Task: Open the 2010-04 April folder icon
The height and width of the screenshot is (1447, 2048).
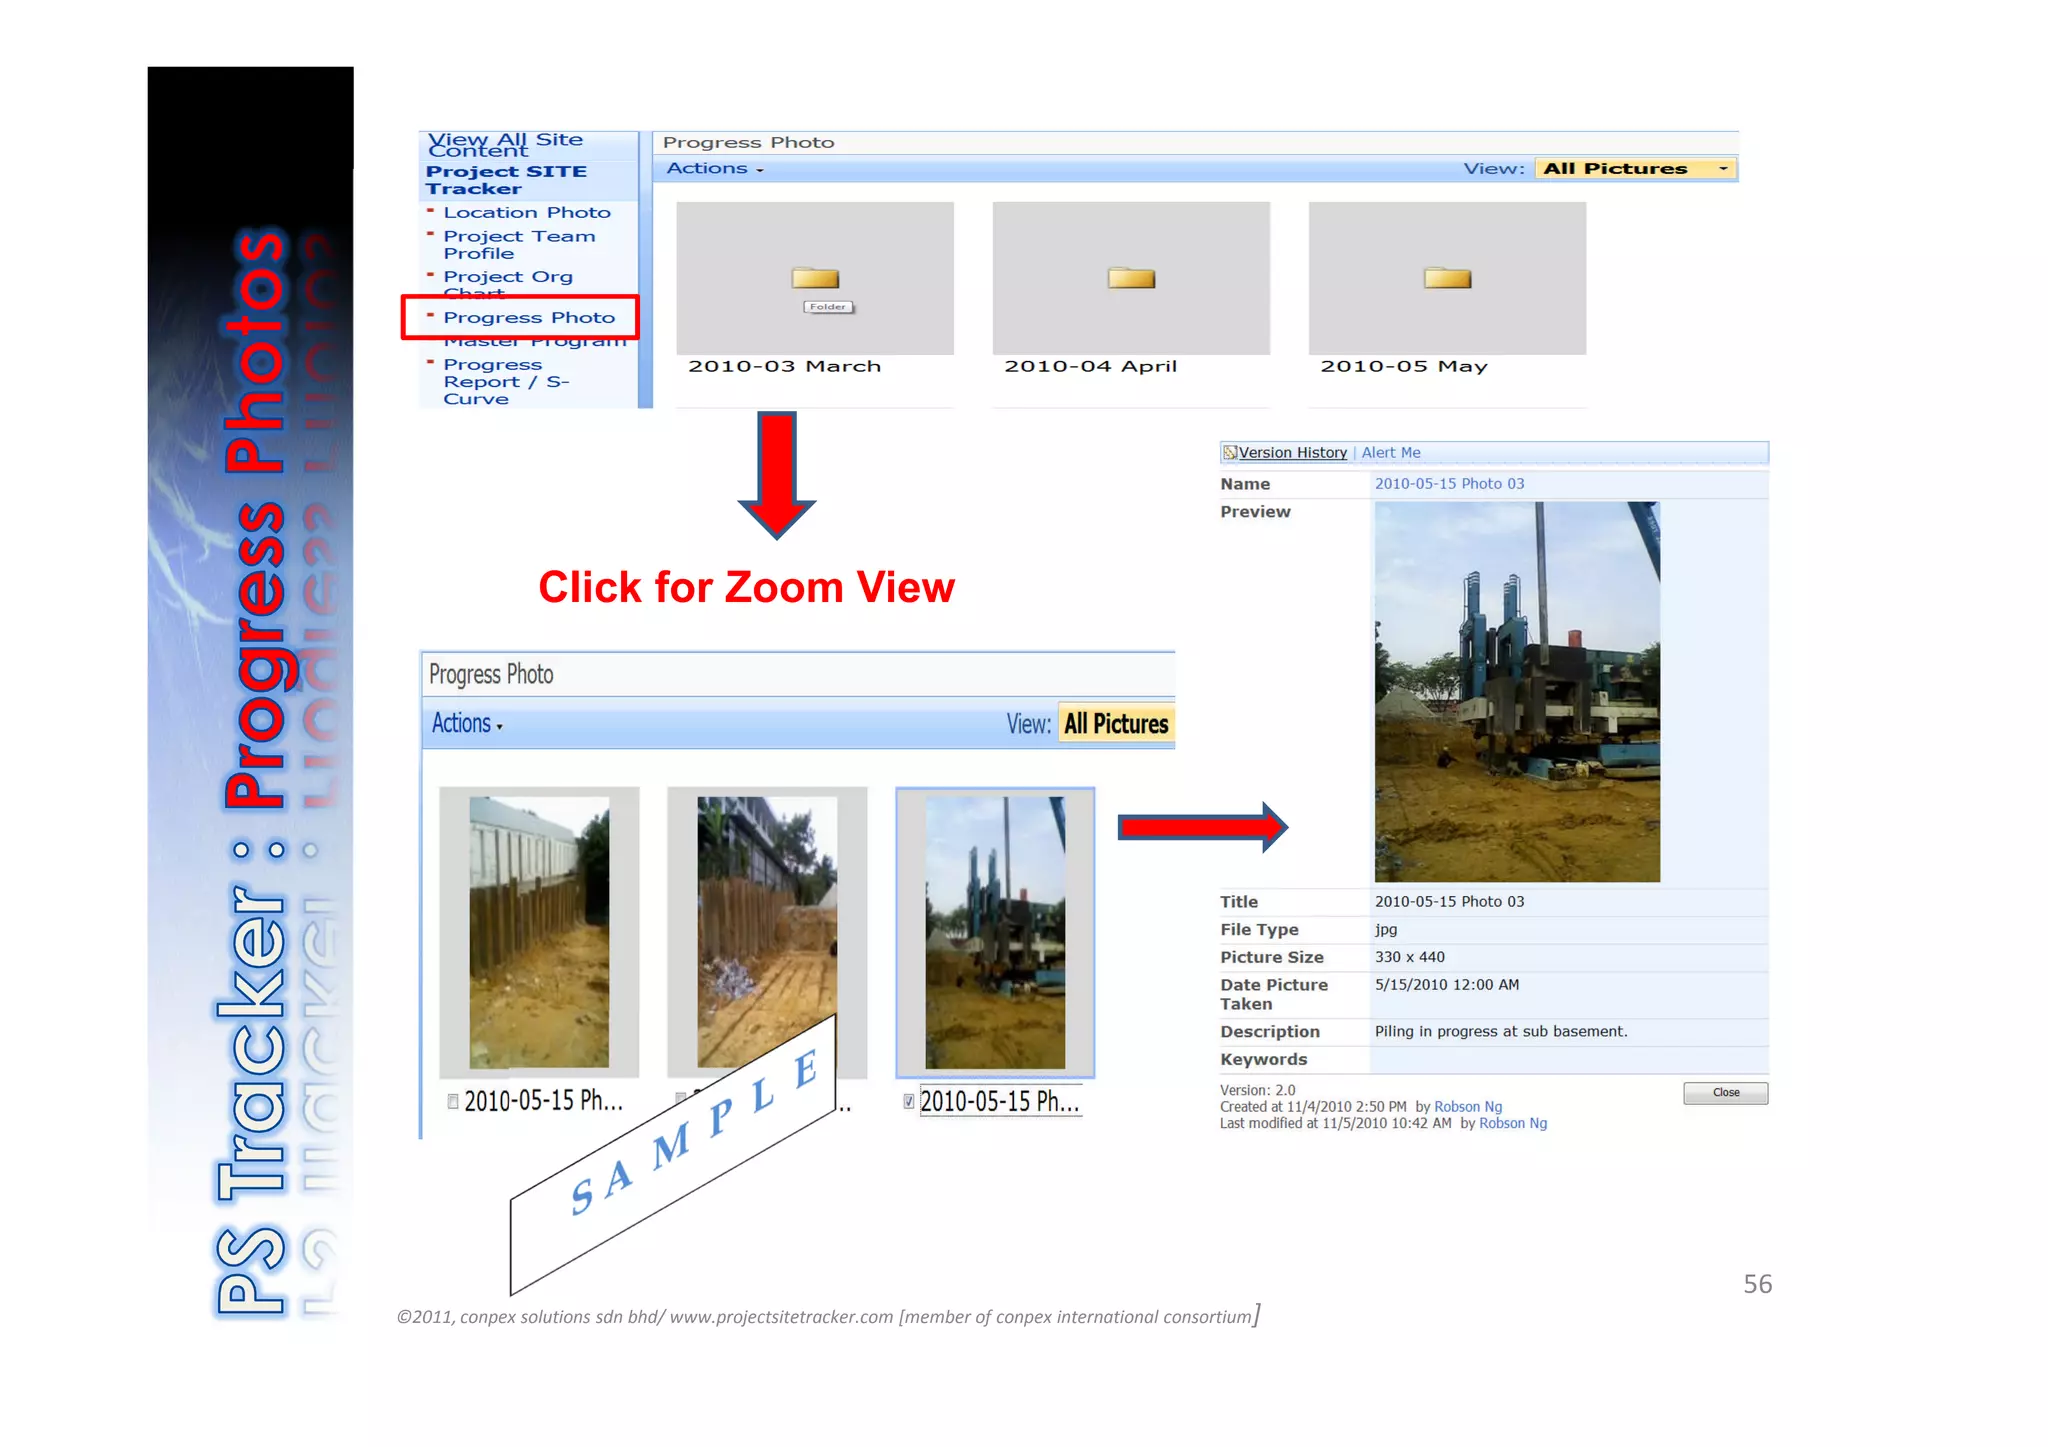Action: point(1131,278)
